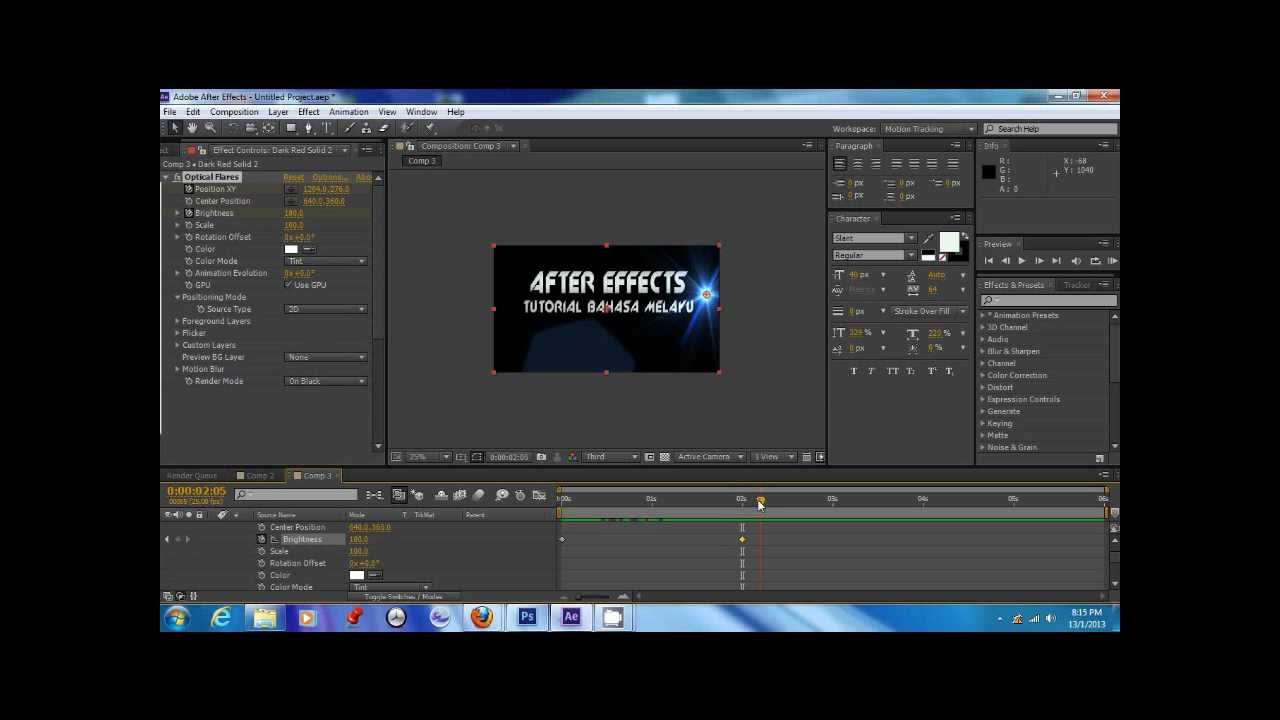Click the Position XY crosshair picker button

[291, 189]
